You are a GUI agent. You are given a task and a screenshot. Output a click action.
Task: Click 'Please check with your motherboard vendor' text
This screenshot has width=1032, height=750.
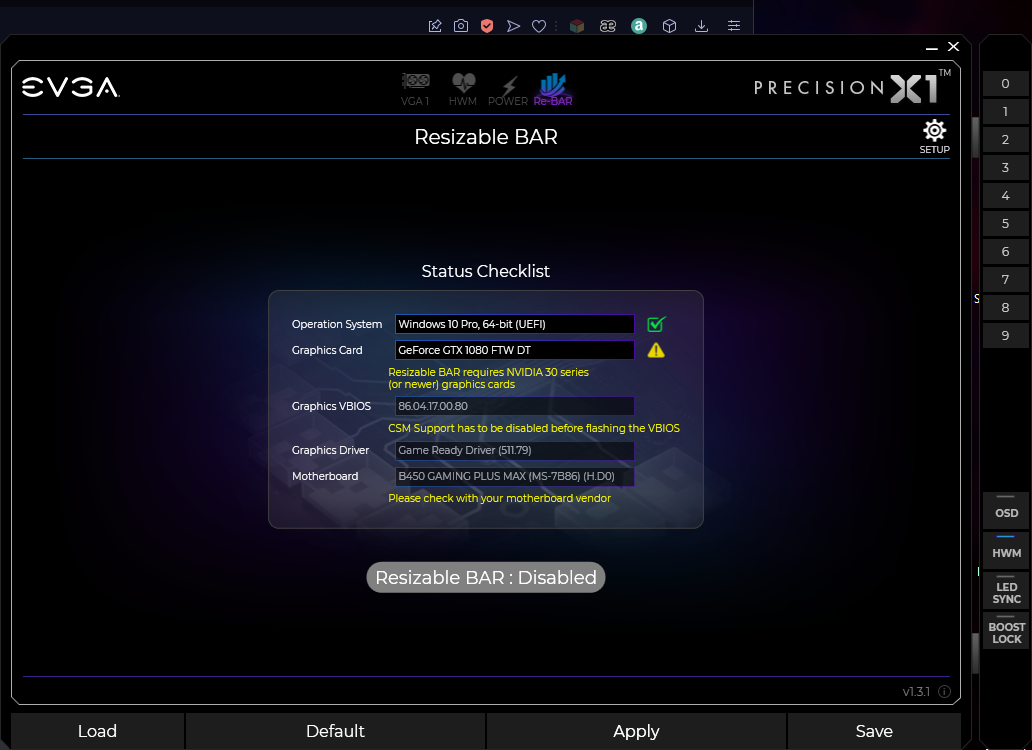tap(500, 499)
